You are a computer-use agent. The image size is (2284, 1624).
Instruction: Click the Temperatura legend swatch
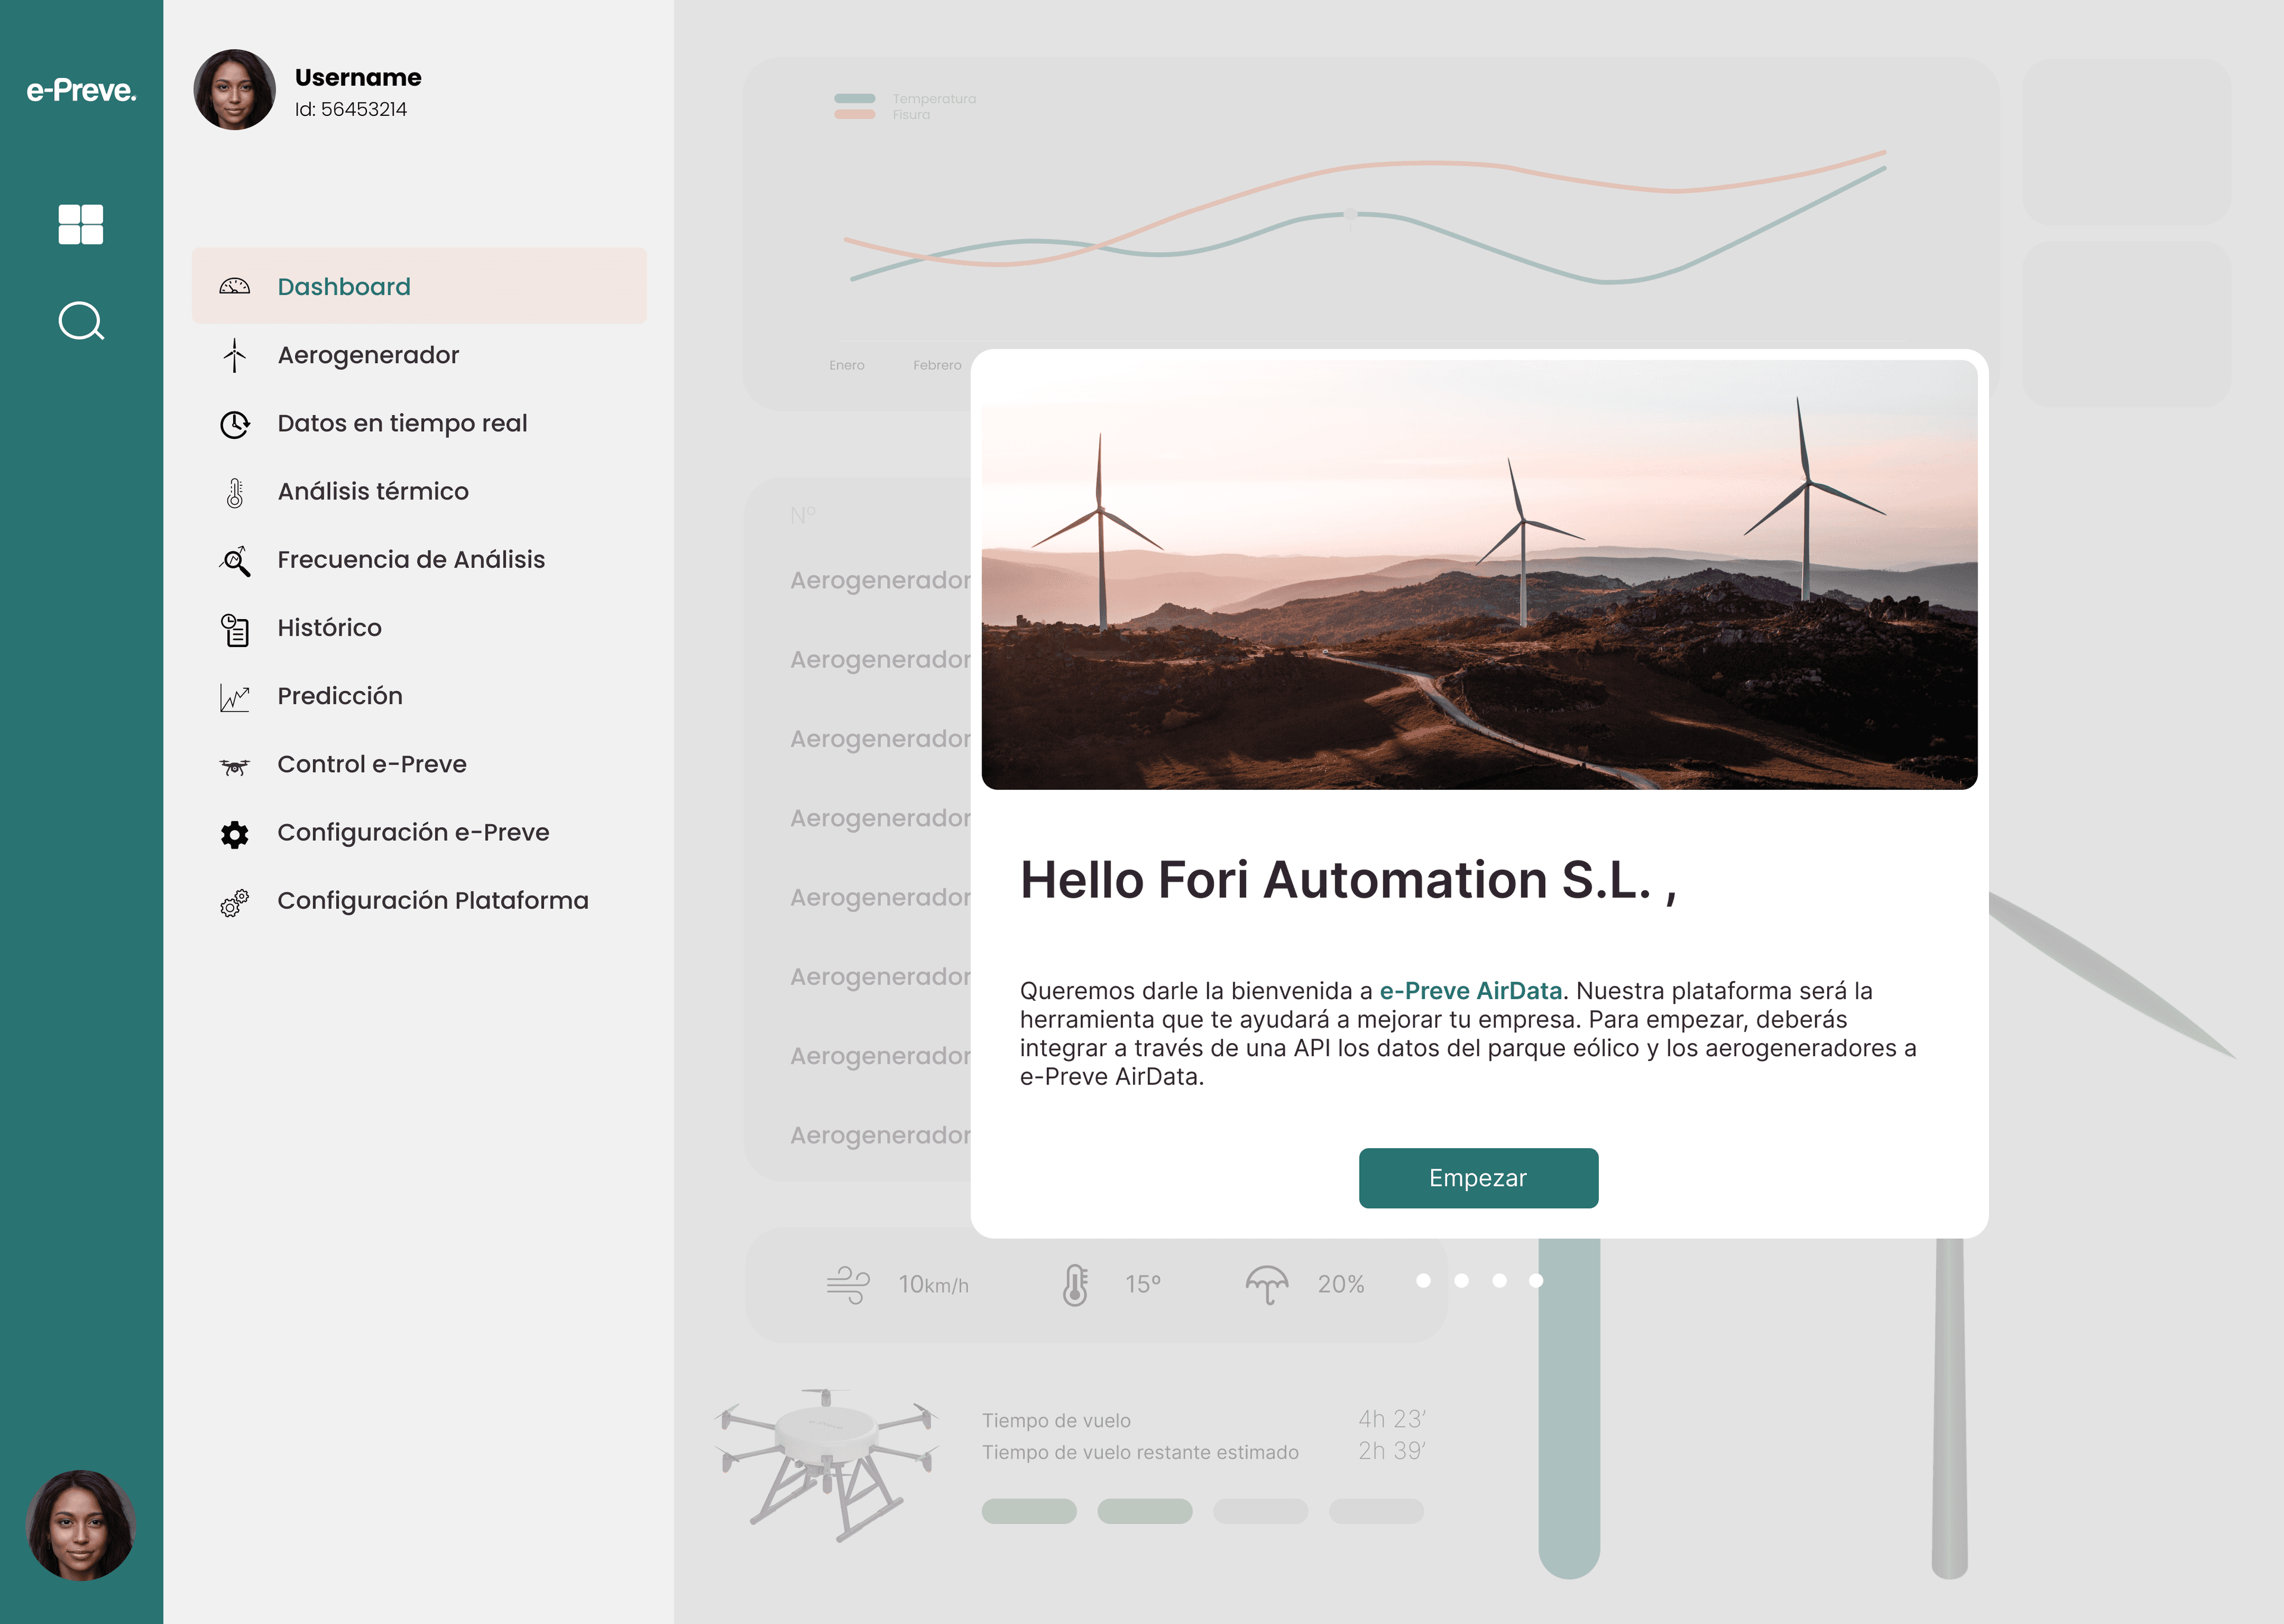coord(855,98)
